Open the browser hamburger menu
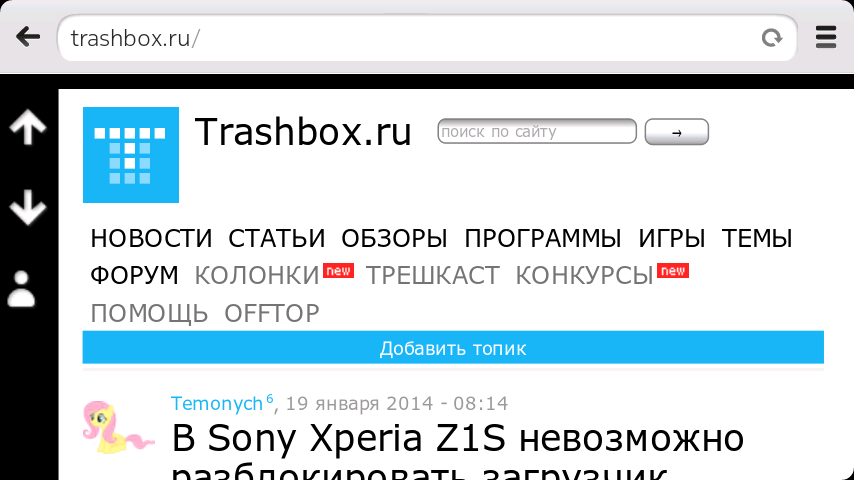 [x=826, y=38]
